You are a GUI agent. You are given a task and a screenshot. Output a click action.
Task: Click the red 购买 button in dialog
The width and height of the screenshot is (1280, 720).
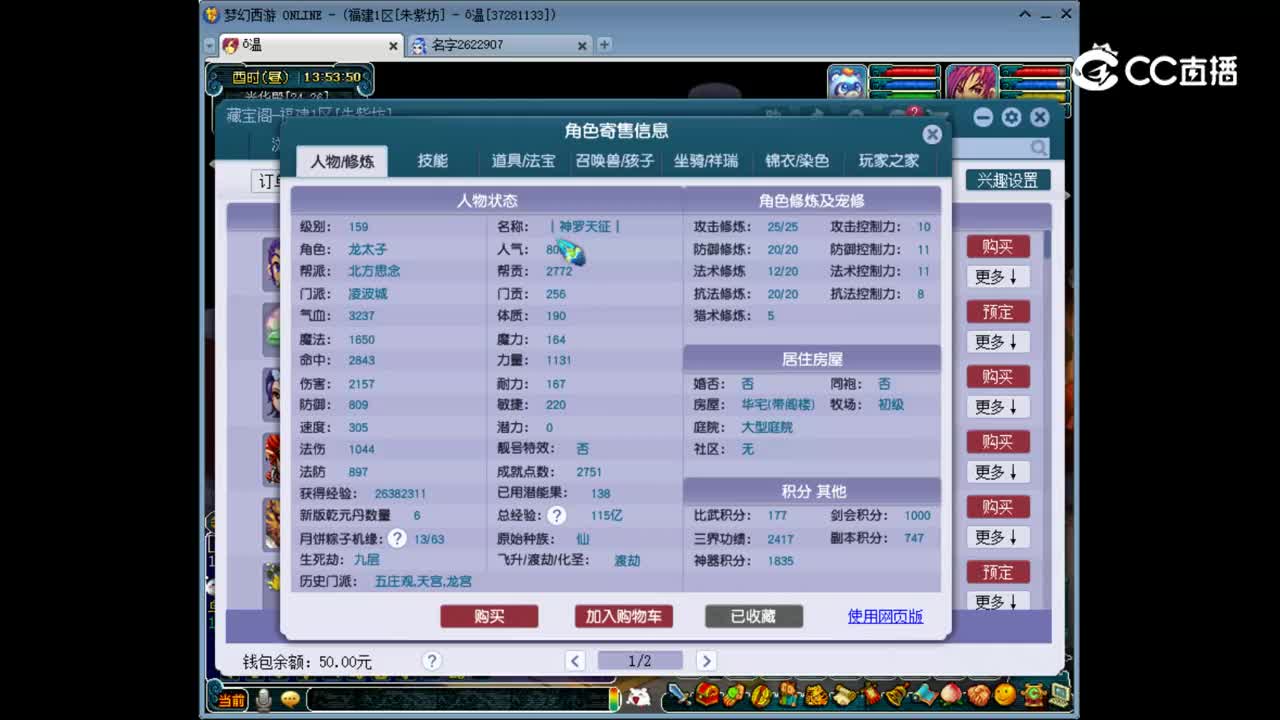coord(489,616)
